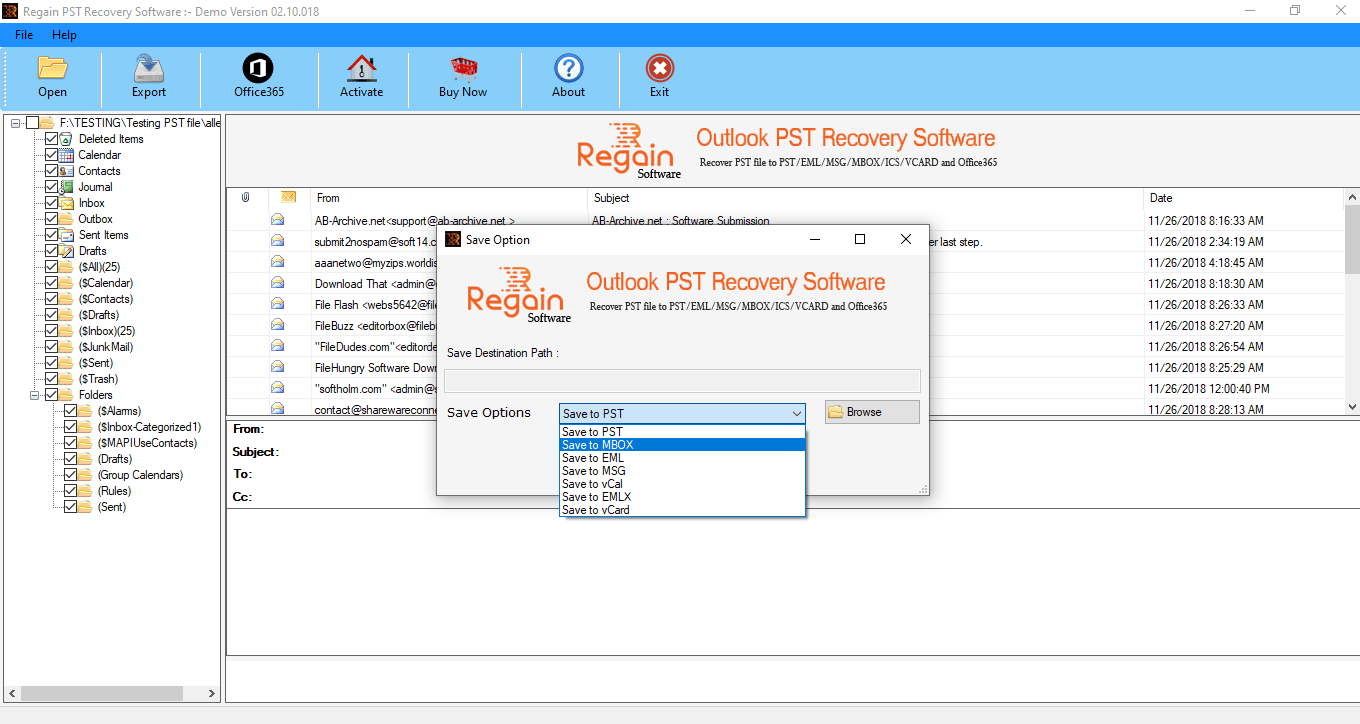Sort by the Subject column header
Screen dimensions: 1360x724
pyautogui.click(x=866, y=198)
